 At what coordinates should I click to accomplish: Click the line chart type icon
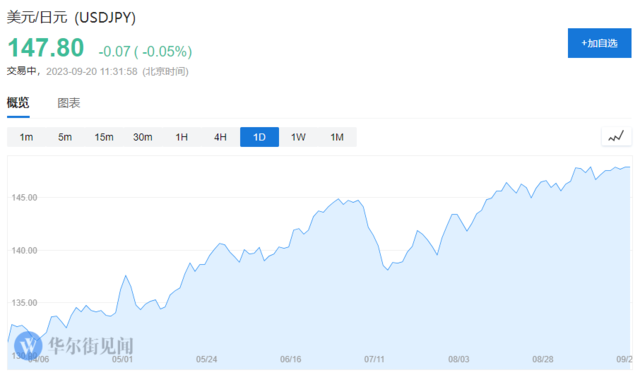click(616, 137)
